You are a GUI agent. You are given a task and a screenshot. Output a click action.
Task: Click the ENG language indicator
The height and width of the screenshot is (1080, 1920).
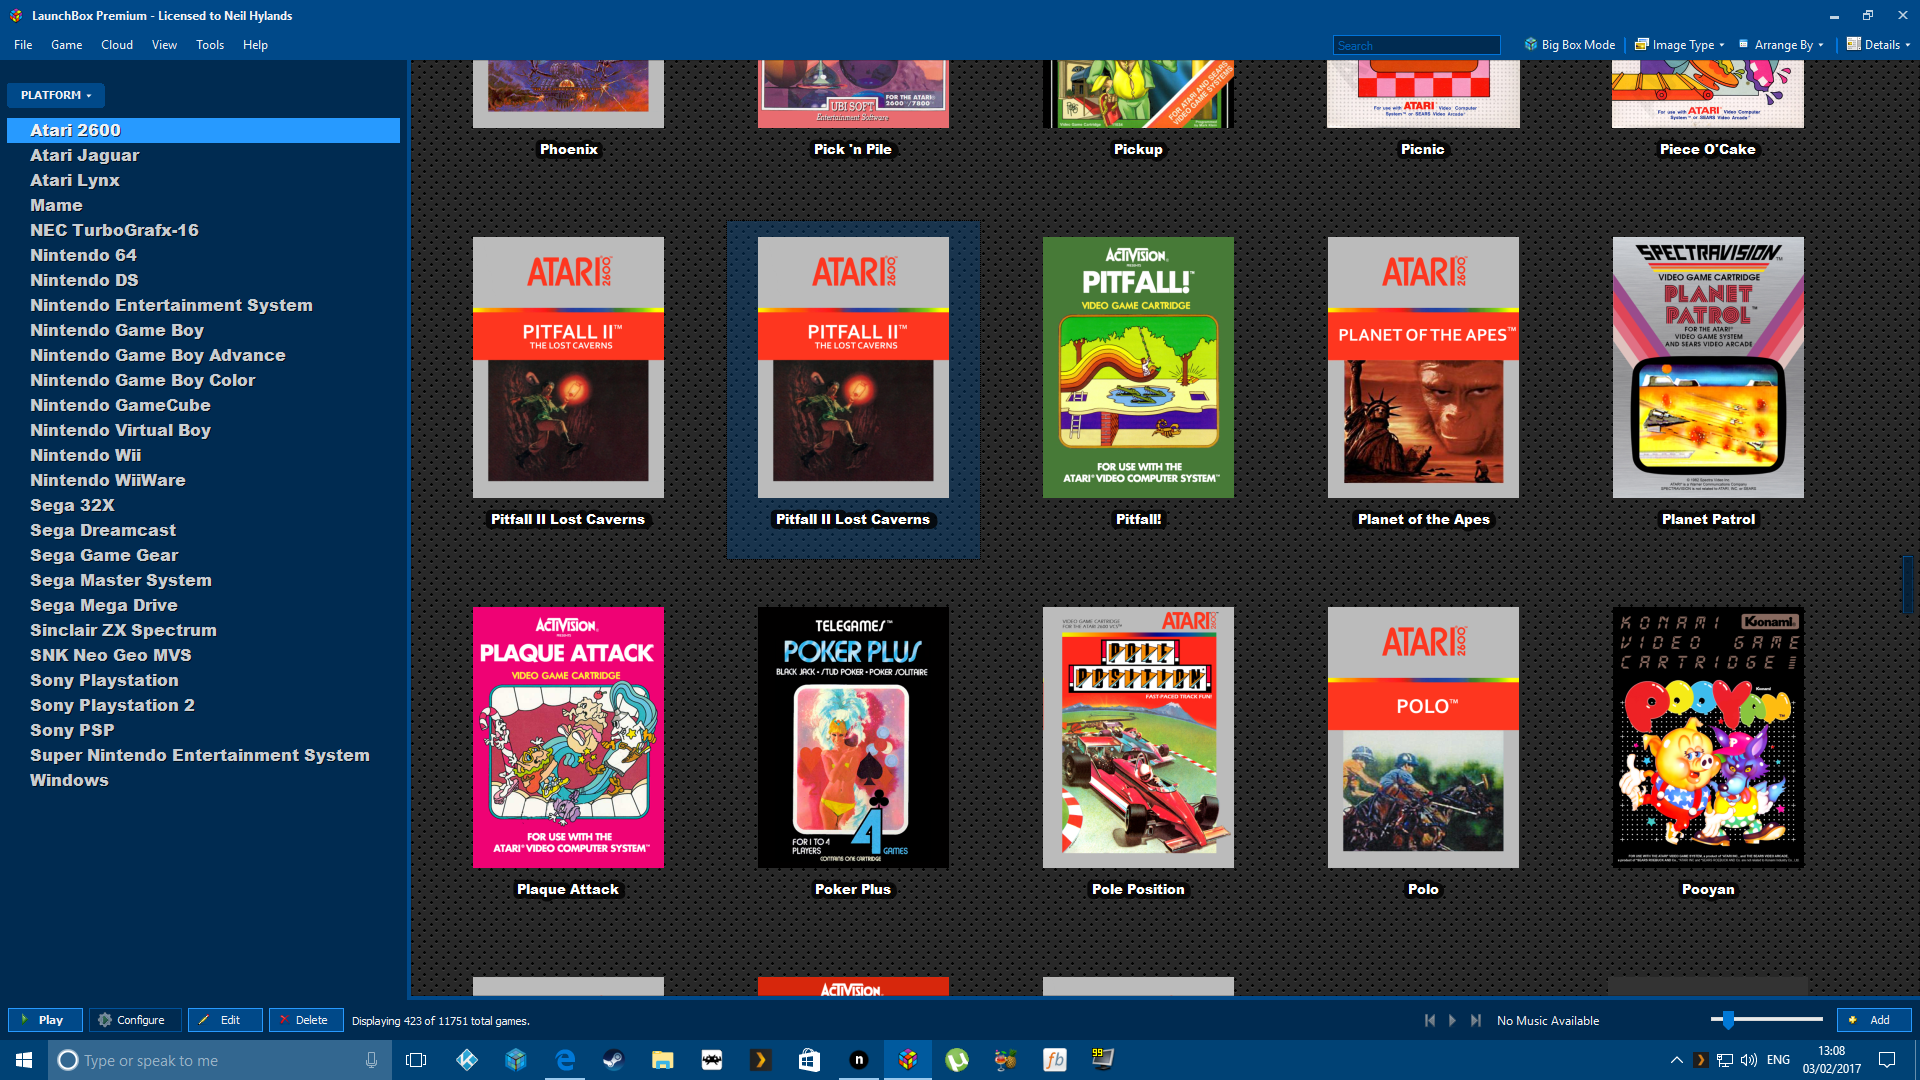click(1778, 1060)
